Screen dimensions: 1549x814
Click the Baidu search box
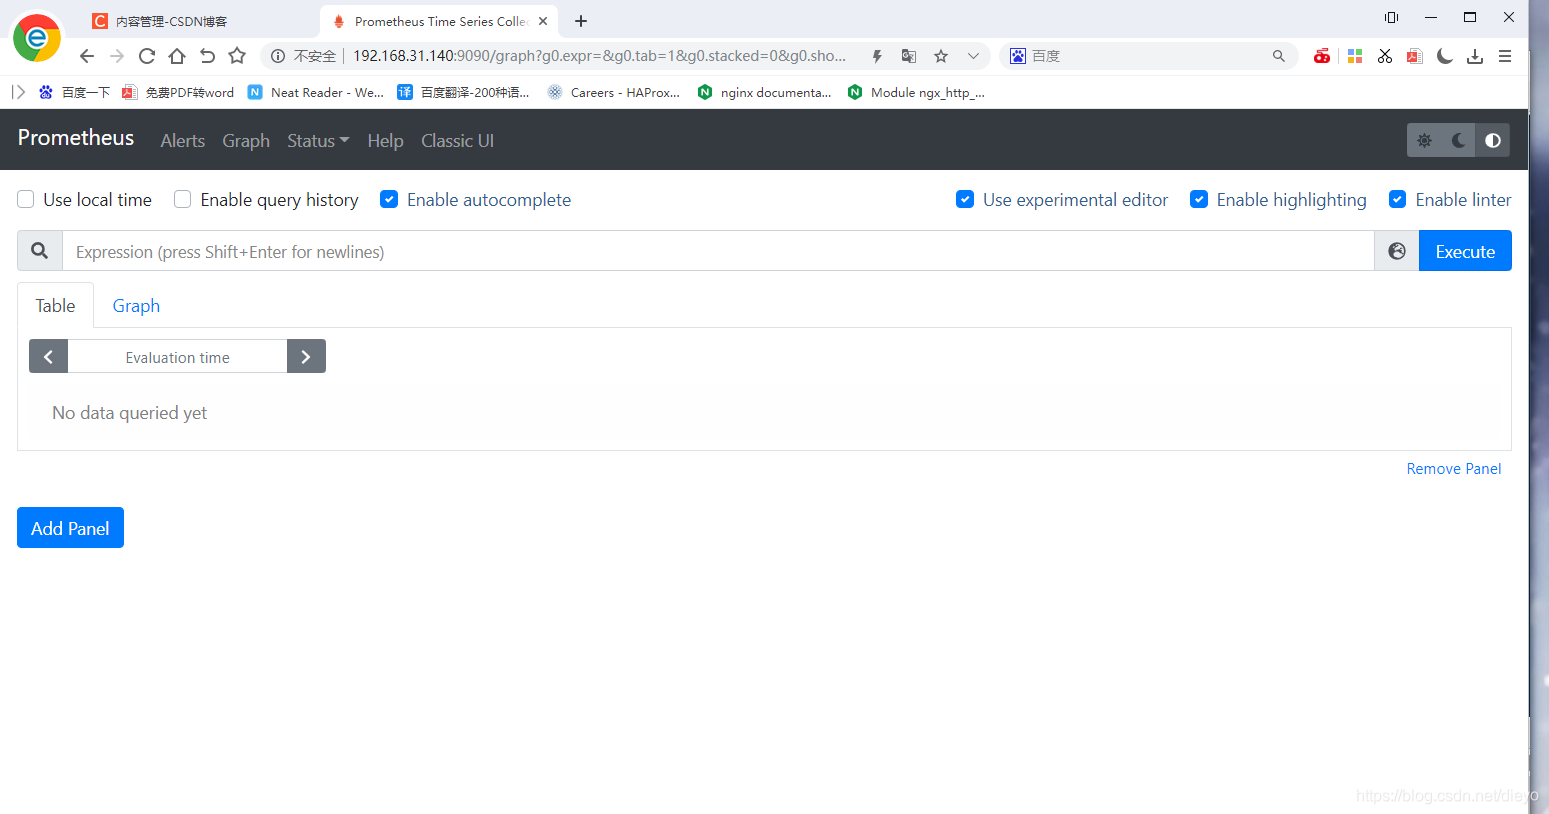point(1148,56)
